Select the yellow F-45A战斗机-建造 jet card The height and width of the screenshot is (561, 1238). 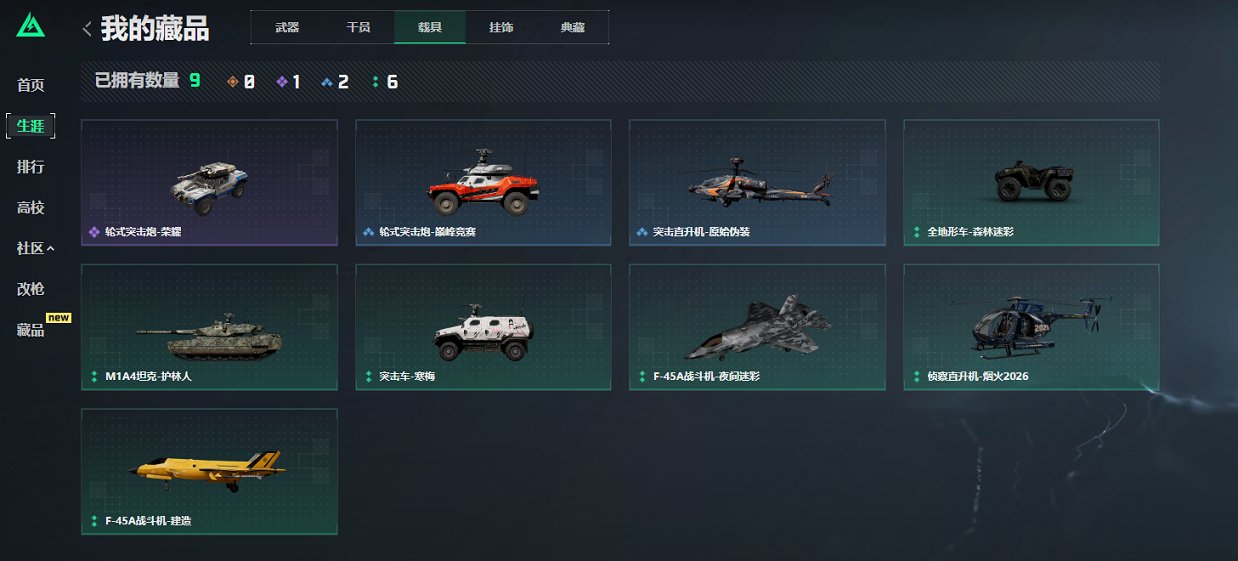(209, 471)
